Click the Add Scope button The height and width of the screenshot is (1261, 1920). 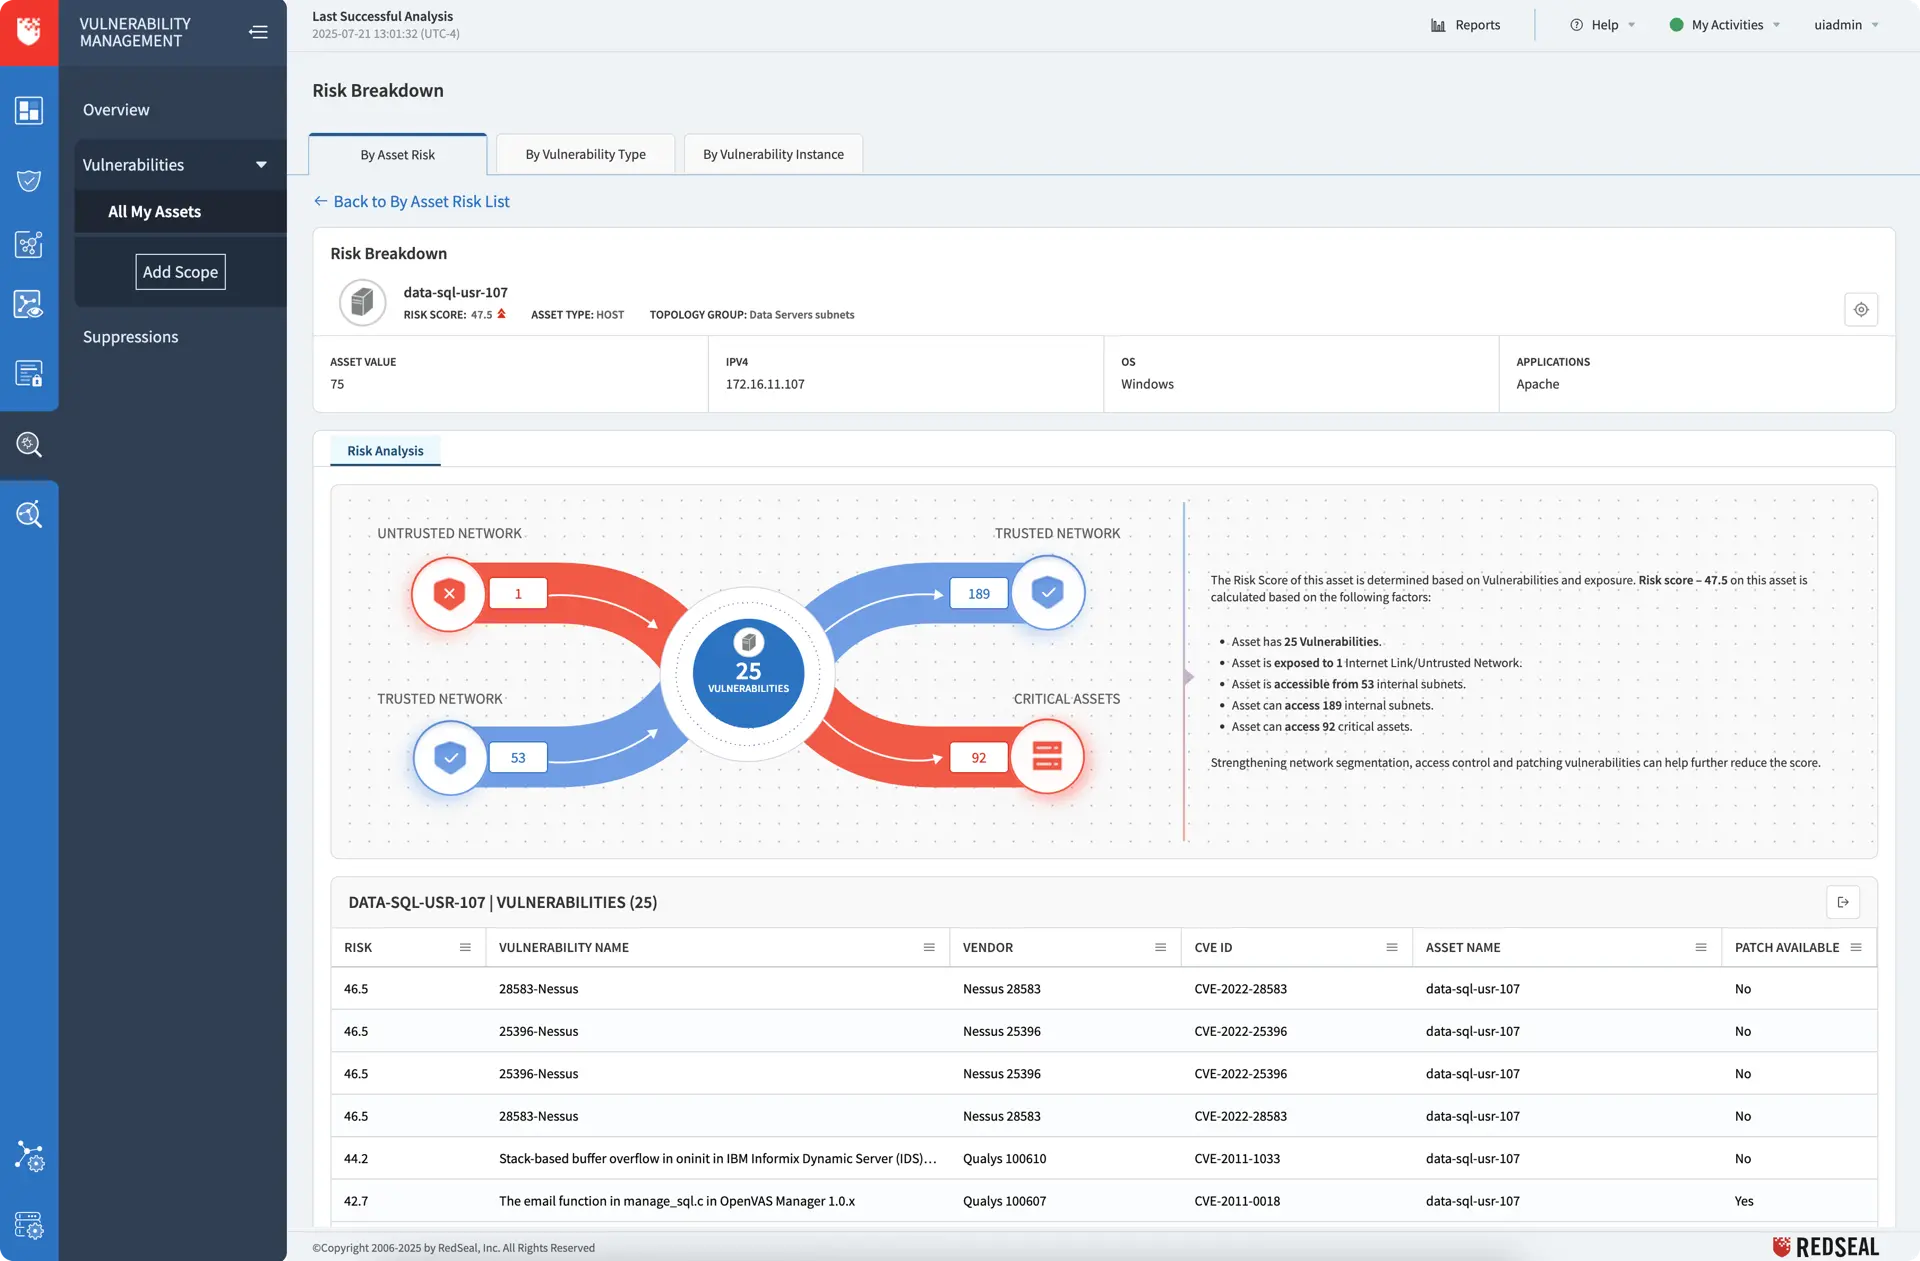180,272
